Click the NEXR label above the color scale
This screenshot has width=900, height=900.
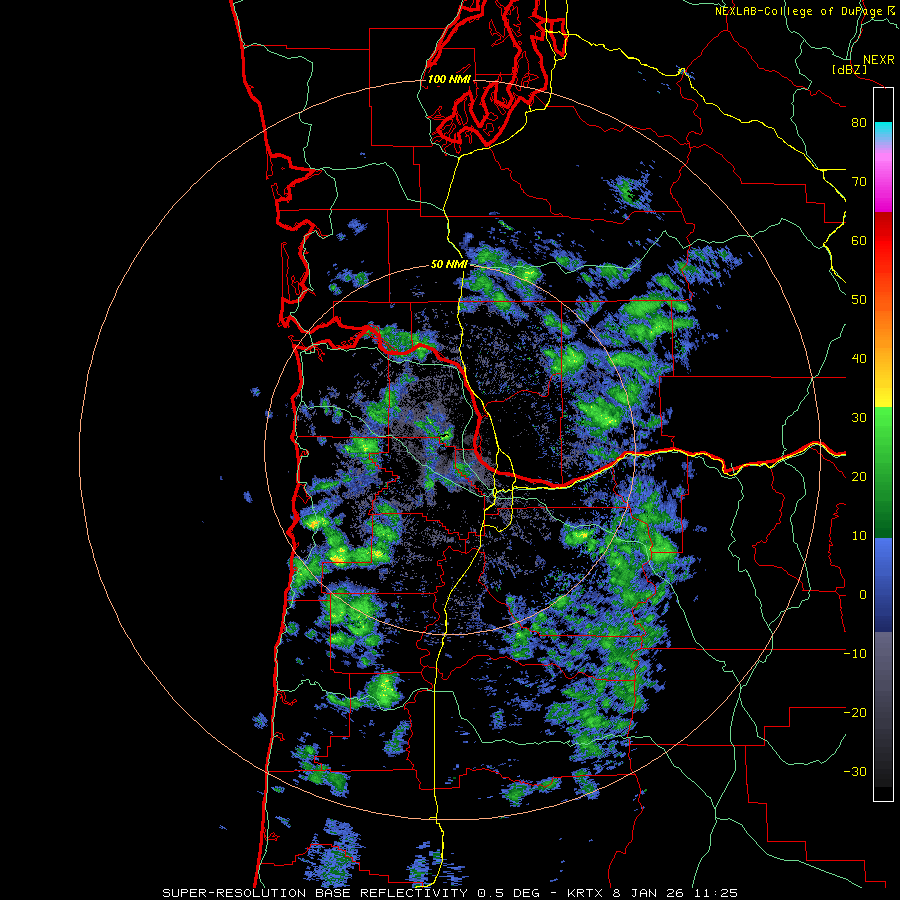point(879,60)
